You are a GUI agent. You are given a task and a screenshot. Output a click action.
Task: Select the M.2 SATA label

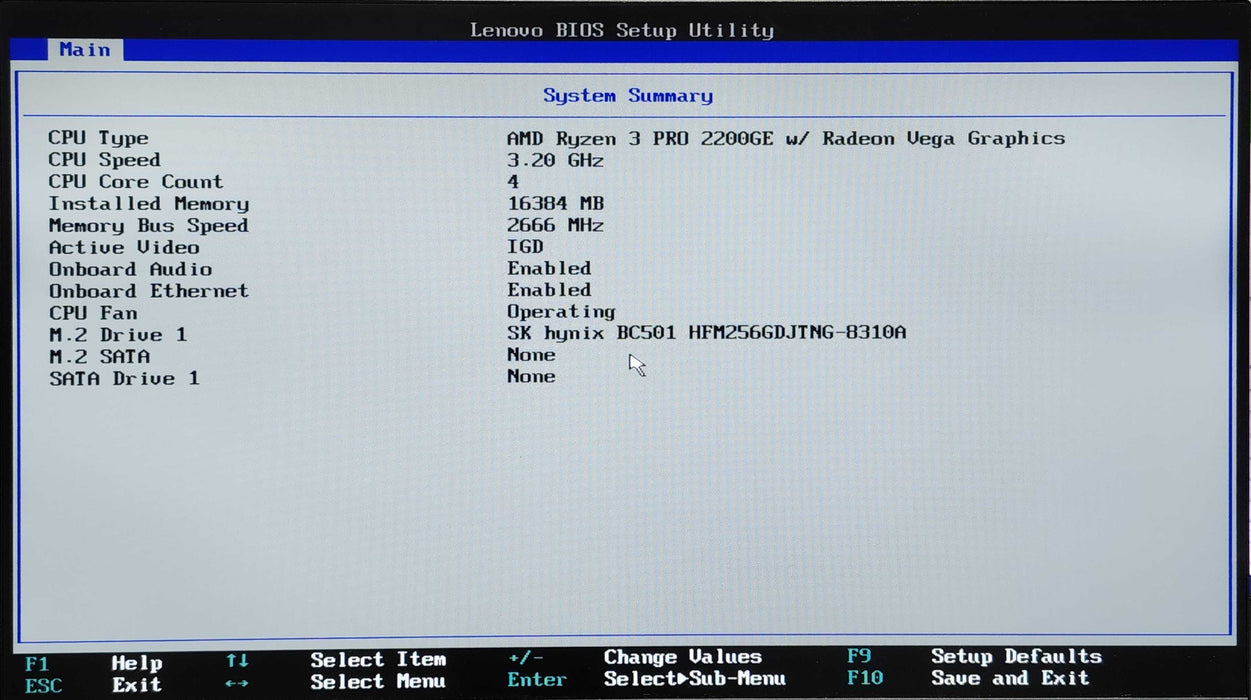[x=99, y=357]
